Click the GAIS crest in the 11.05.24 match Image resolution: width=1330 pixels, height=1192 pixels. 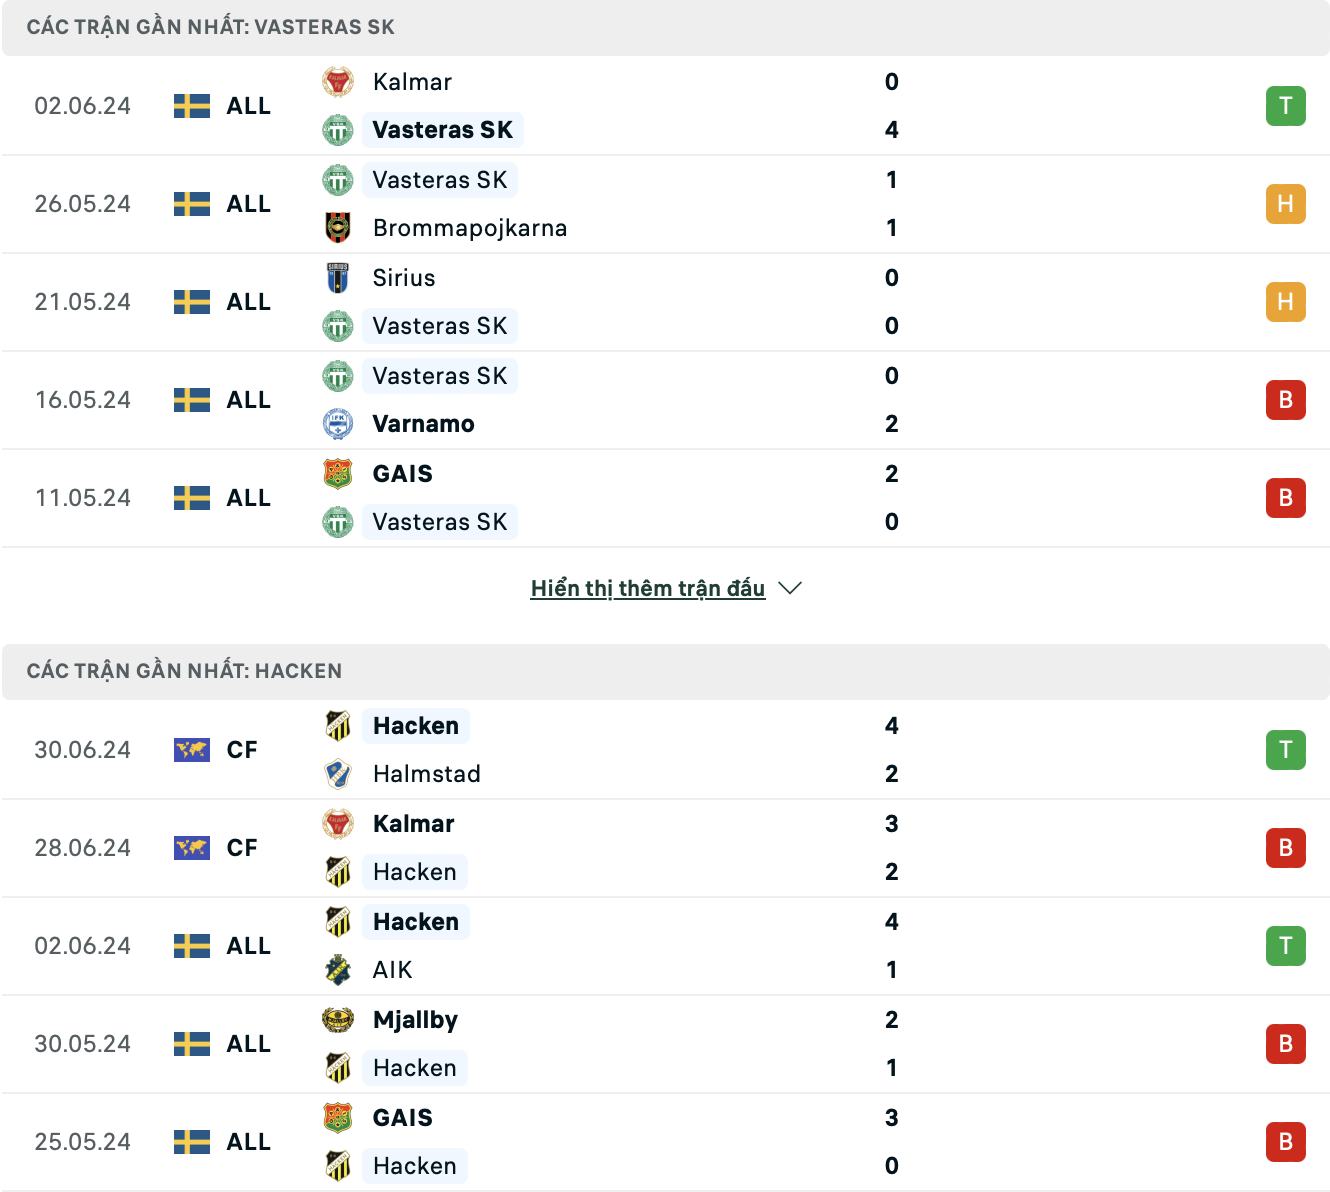(338, 474)
